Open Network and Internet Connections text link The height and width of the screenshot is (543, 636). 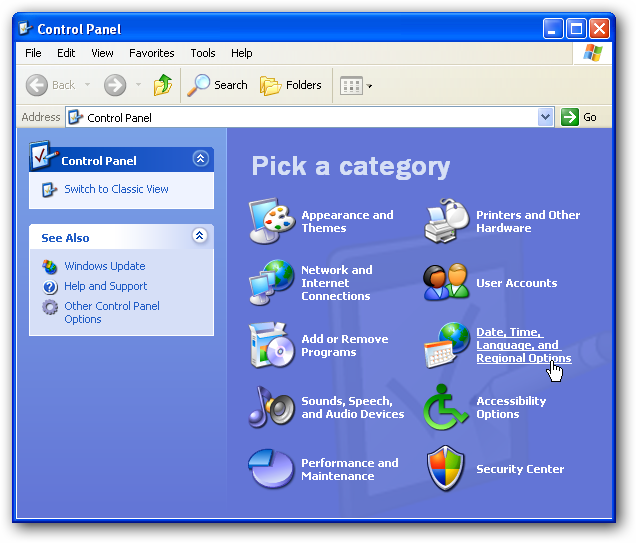337,283
